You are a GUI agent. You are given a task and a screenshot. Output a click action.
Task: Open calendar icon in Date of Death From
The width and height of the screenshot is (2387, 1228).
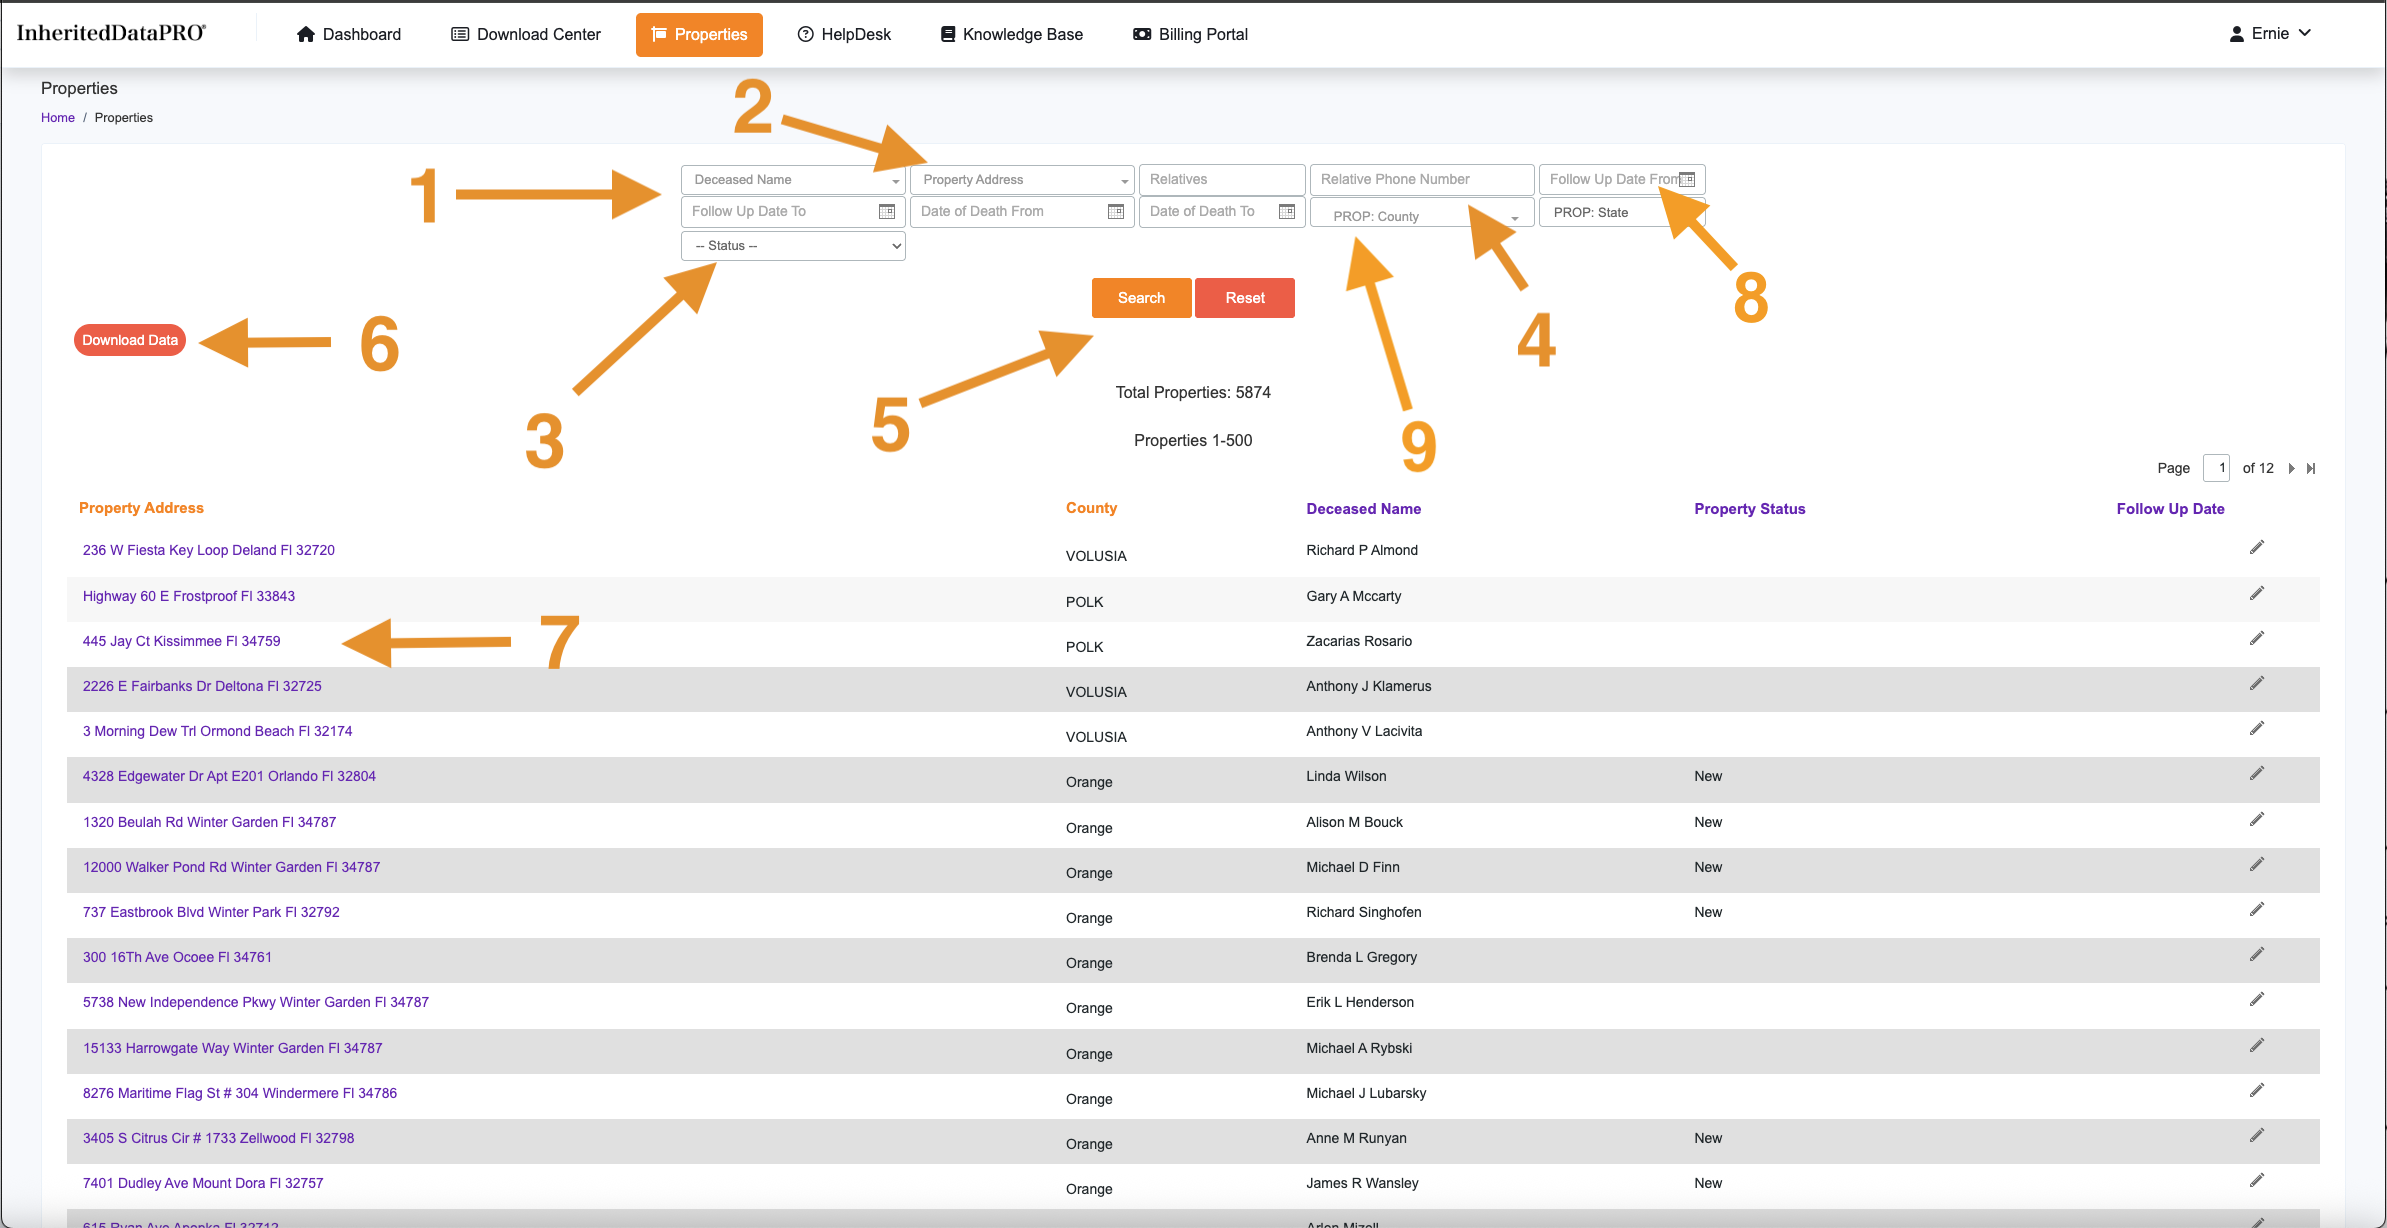pyautogui.click(x=1116, y=212)
